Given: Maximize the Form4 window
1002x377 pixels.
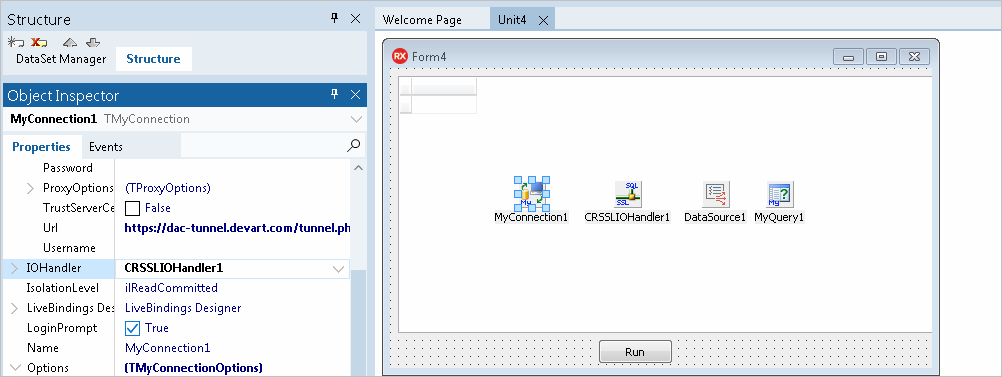Looking at the screenshot, I should pyautogui.click(x=881, y=57).
